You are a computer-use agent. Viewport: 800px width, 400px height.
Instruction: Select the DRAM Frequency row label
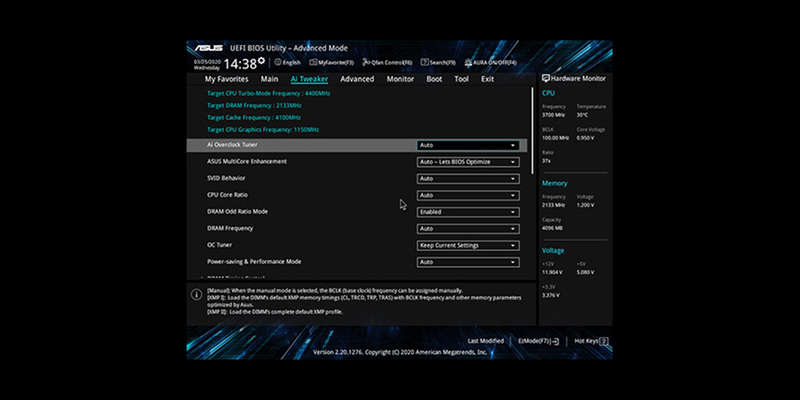230,228
